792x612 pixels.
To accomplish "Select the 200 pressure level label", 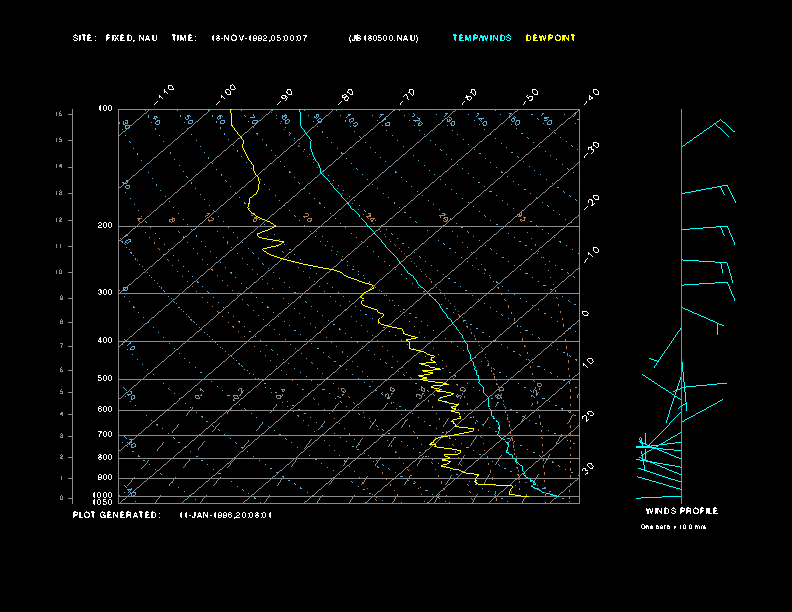I will pos(105,226).
